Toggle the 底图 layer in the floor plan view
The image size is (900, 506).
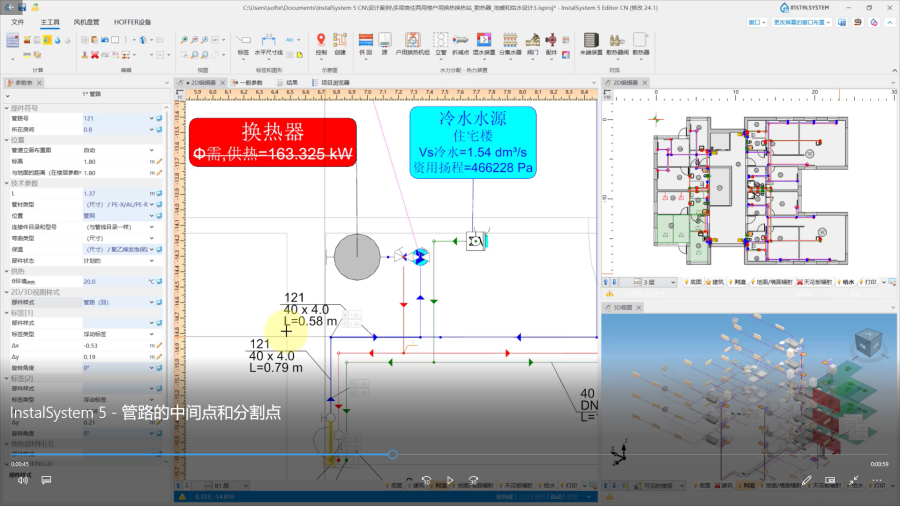pos(693,282)
